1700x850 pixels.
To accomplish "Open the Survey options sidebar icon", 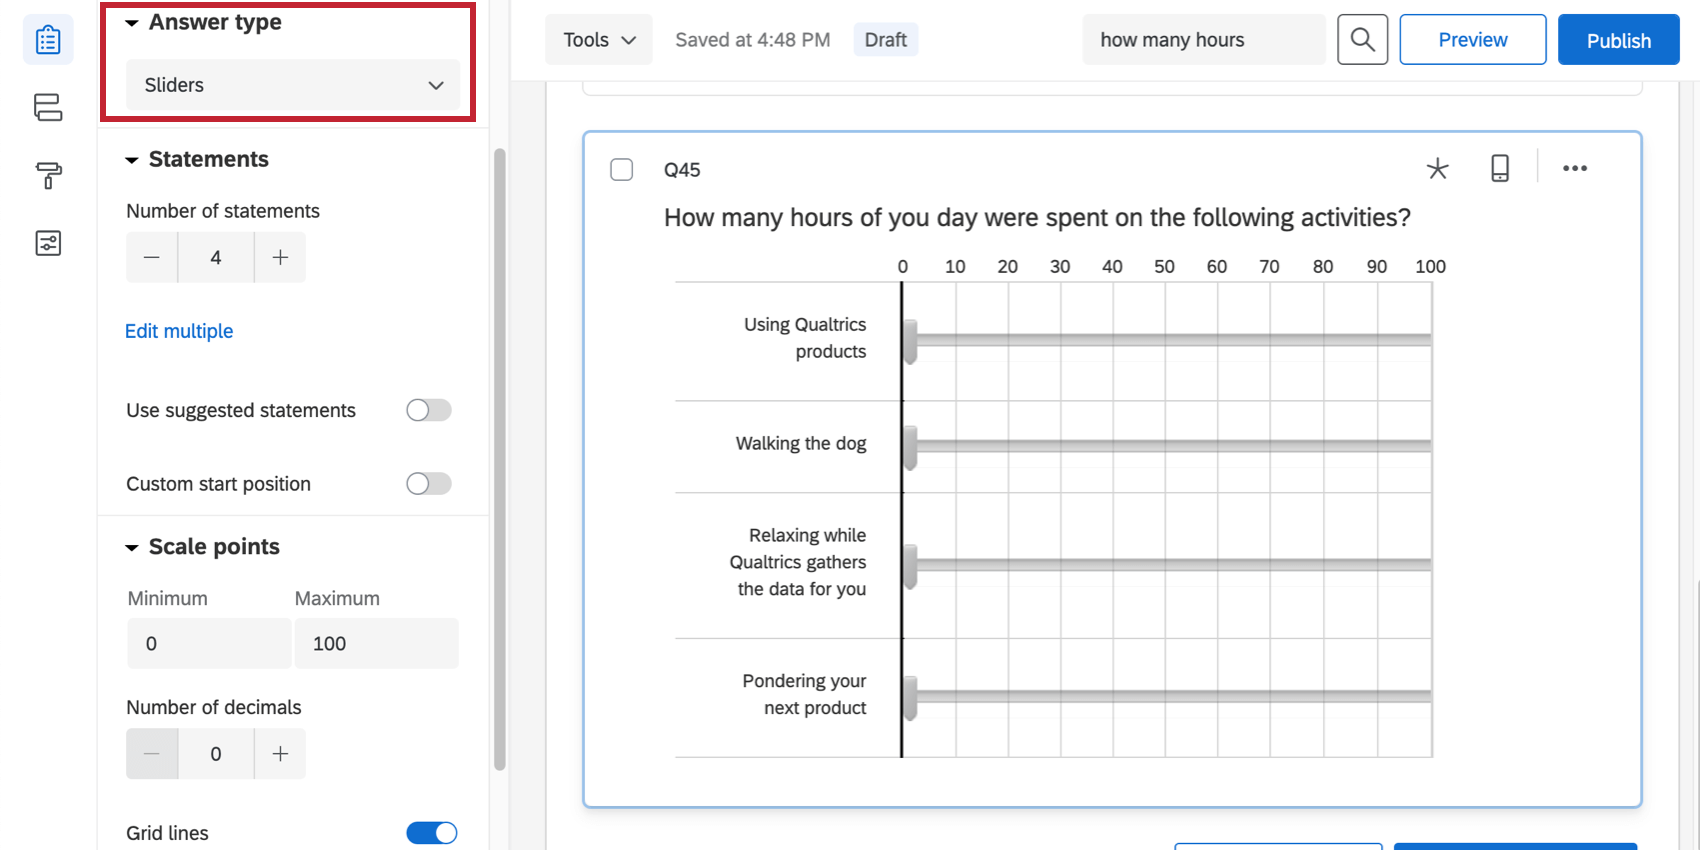I will point(48,243).
